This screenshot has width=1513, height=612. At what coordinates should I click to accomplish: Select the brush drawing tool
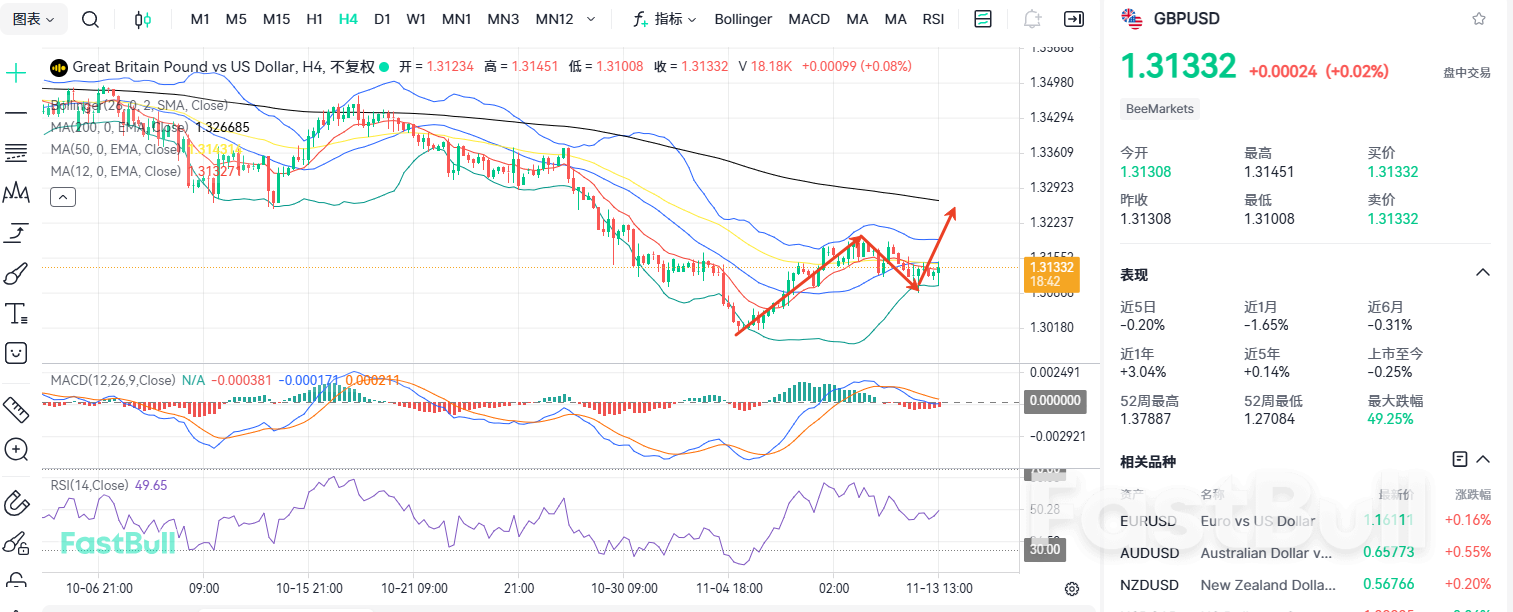16,273
